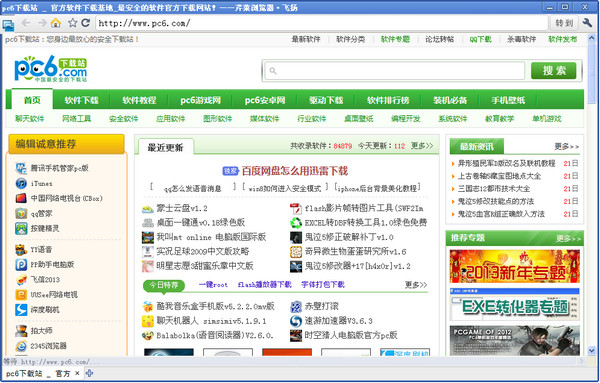Click the YY语音 icon
Image resolution: width=600 pixels, height=383 pixels.
[x=21, y=249]
